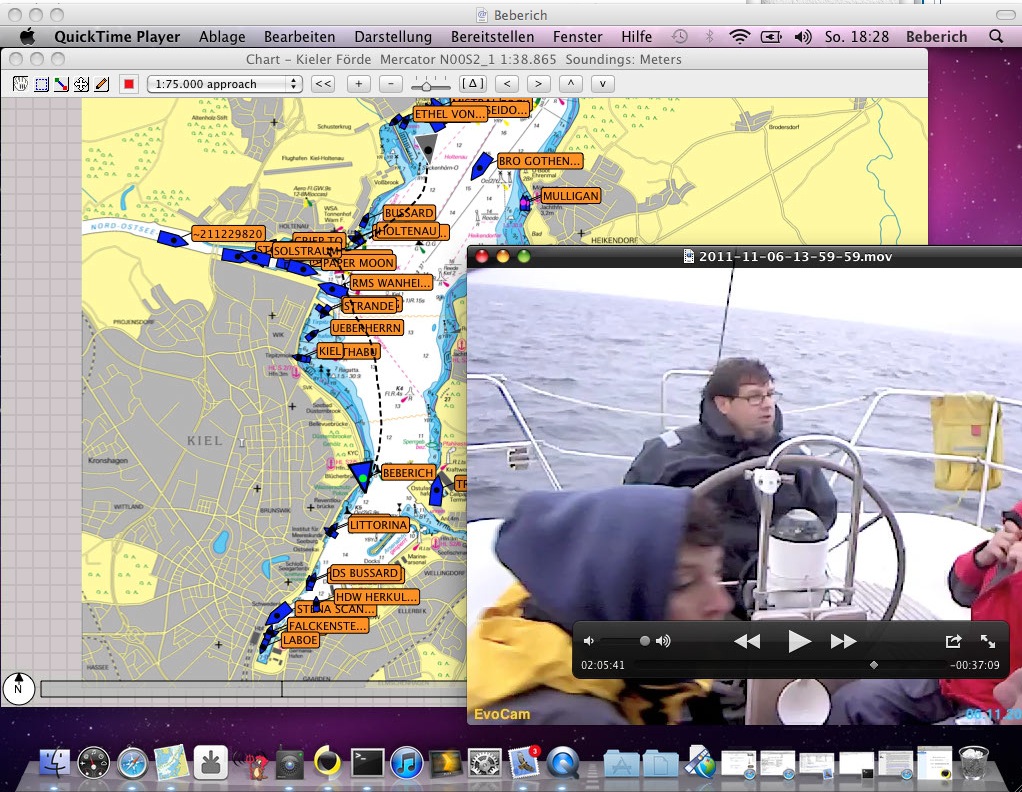Pick the four-arrow move tool

(x=81, y=84)
